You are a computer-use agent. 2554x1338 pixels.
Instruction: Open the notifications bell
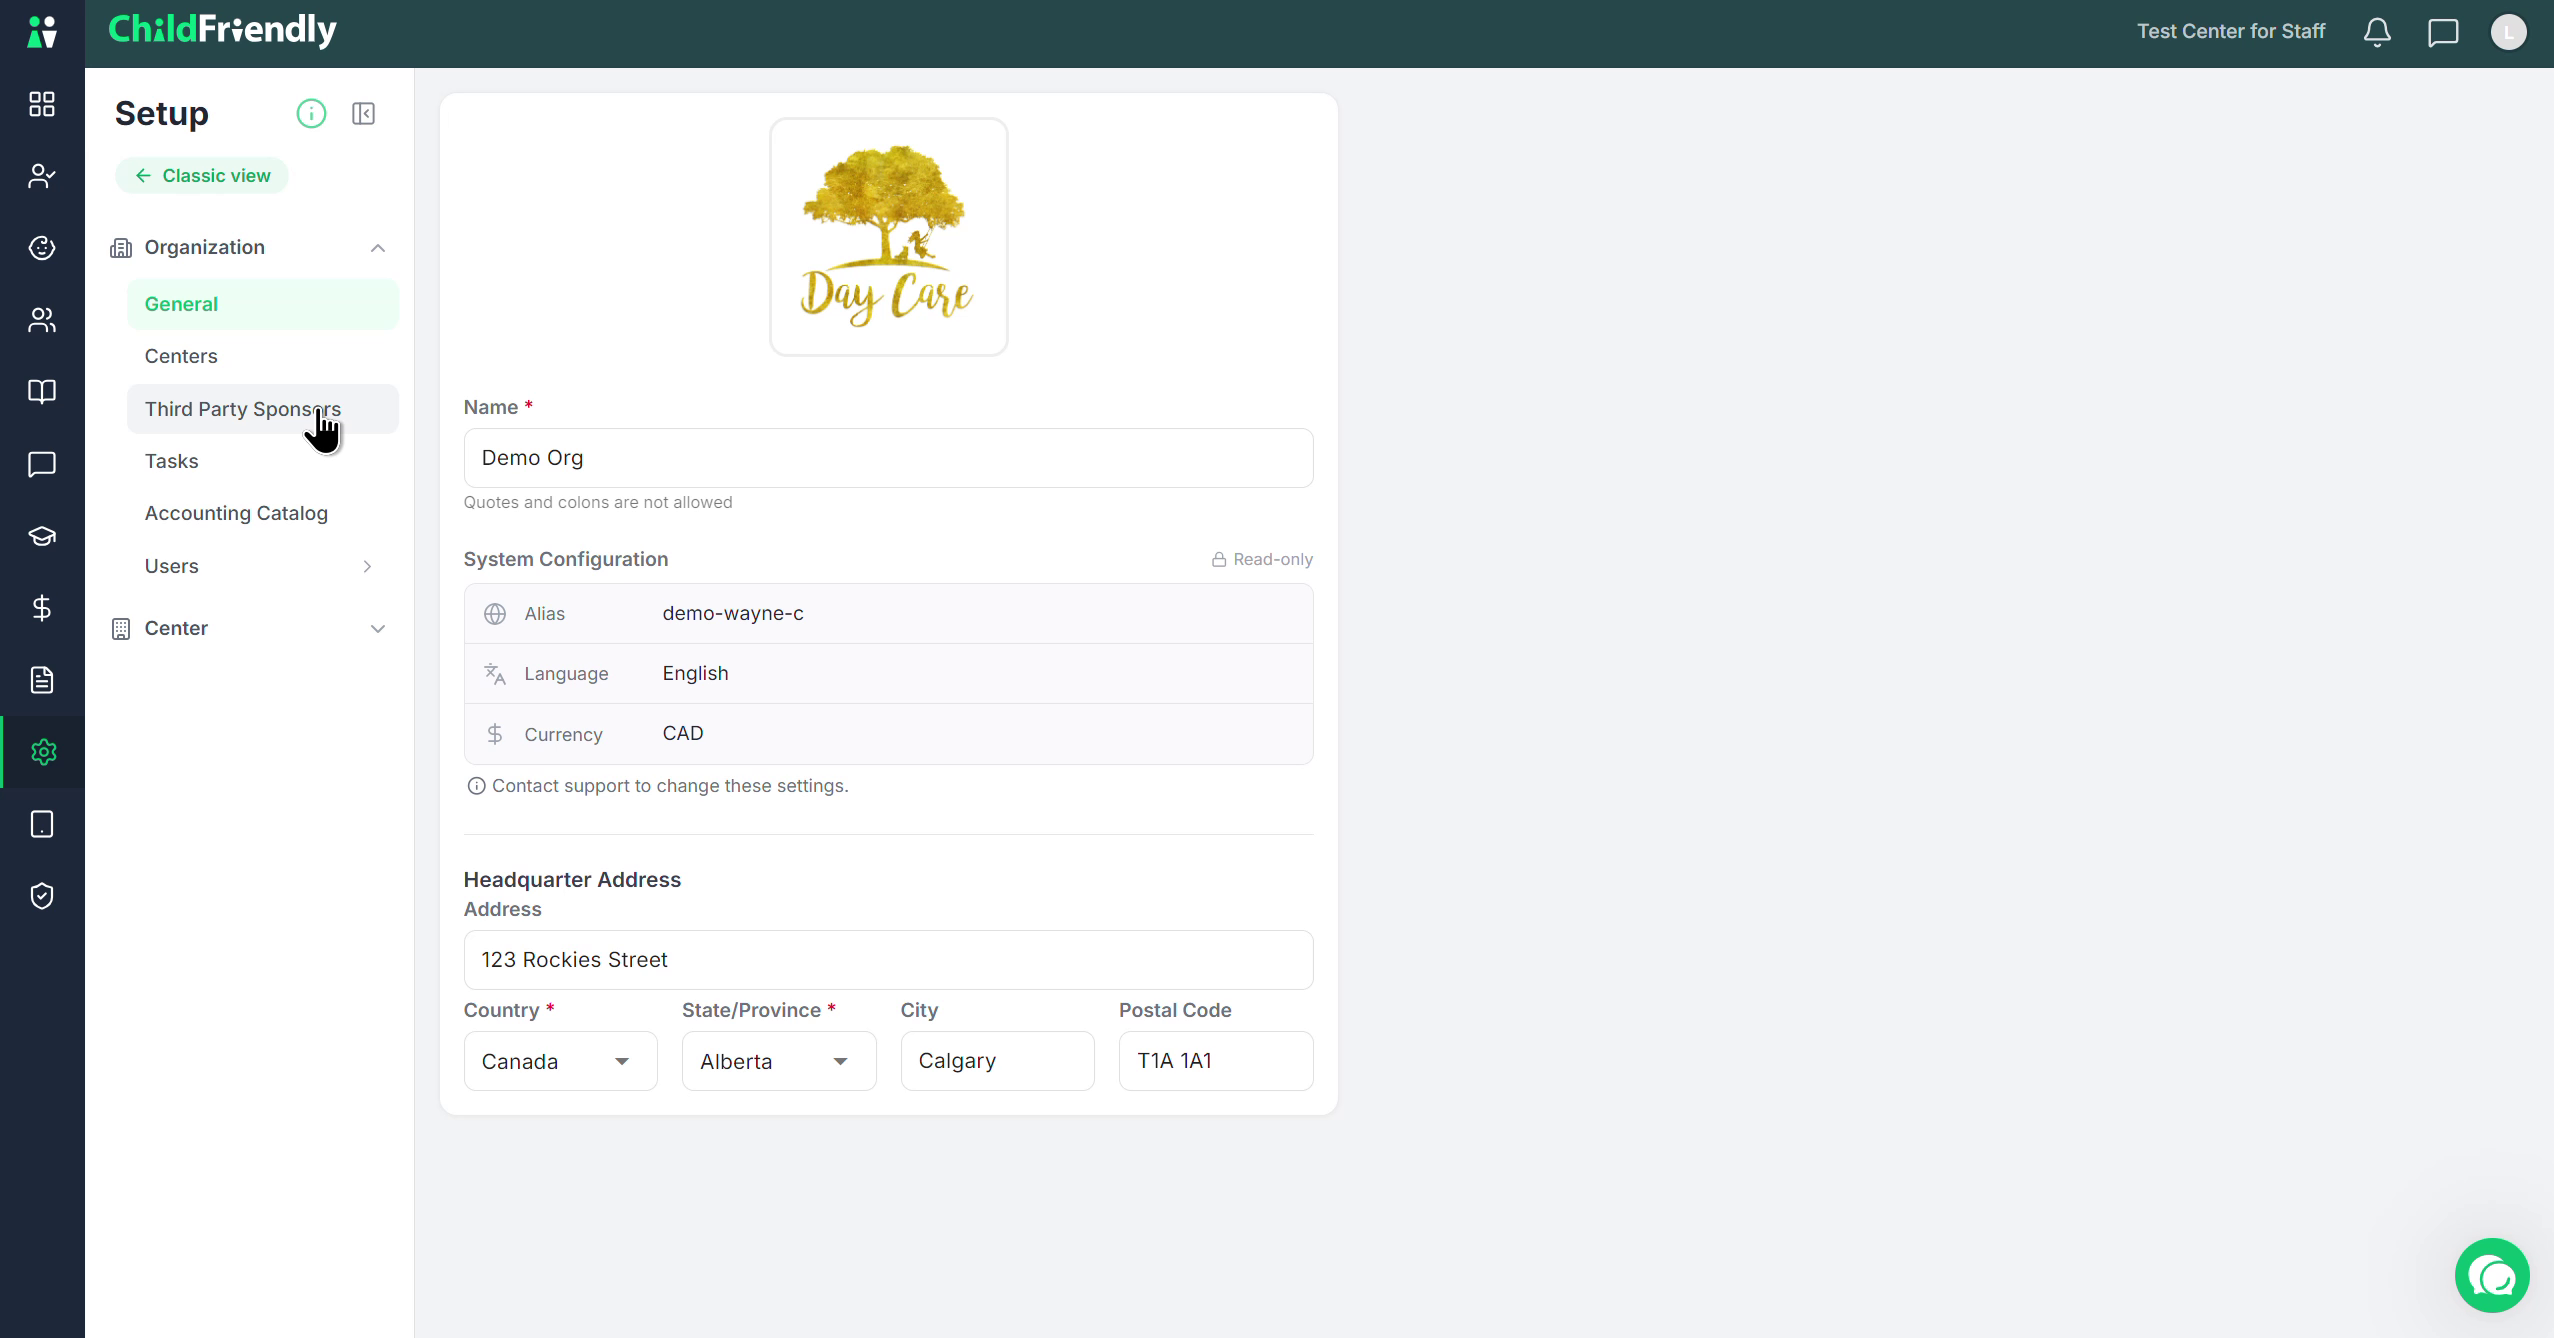click(2377, 32)
